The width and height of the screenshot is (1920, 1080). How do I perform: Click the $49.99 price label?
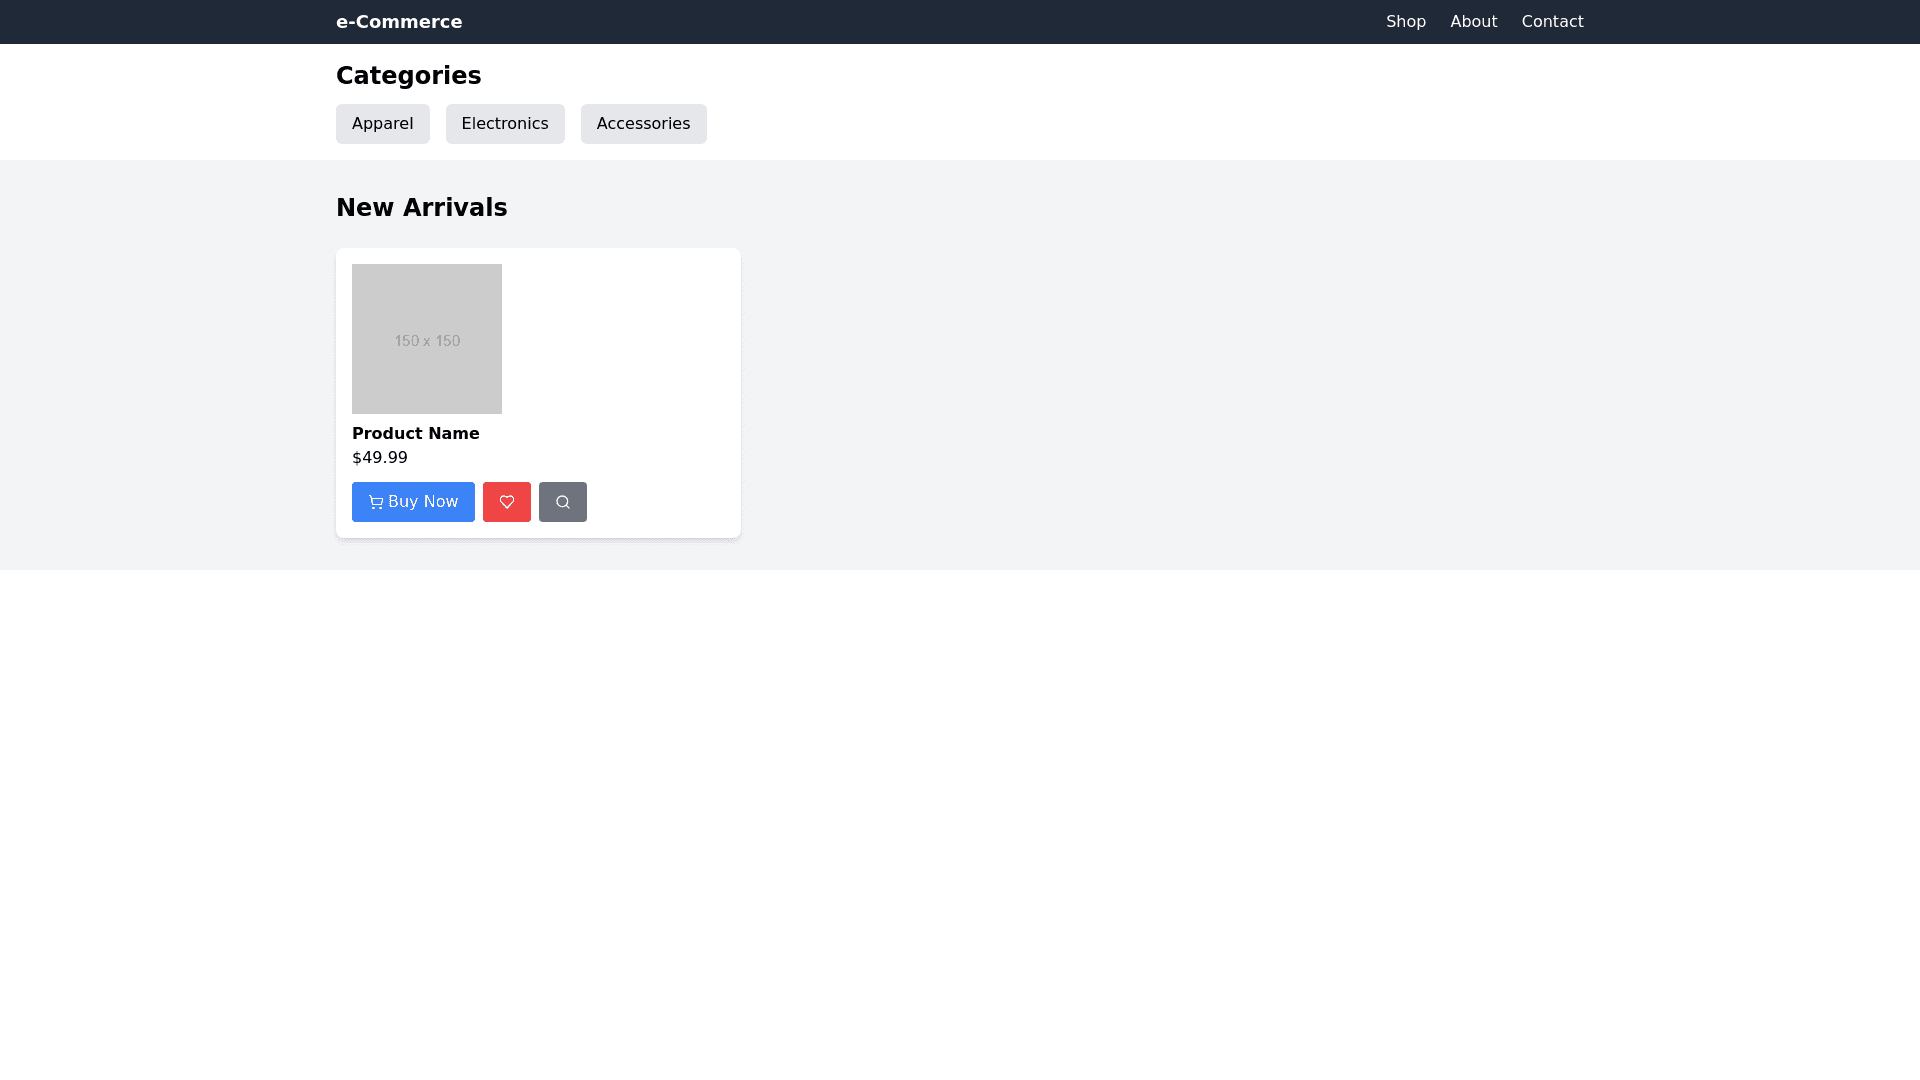point(380,458)
